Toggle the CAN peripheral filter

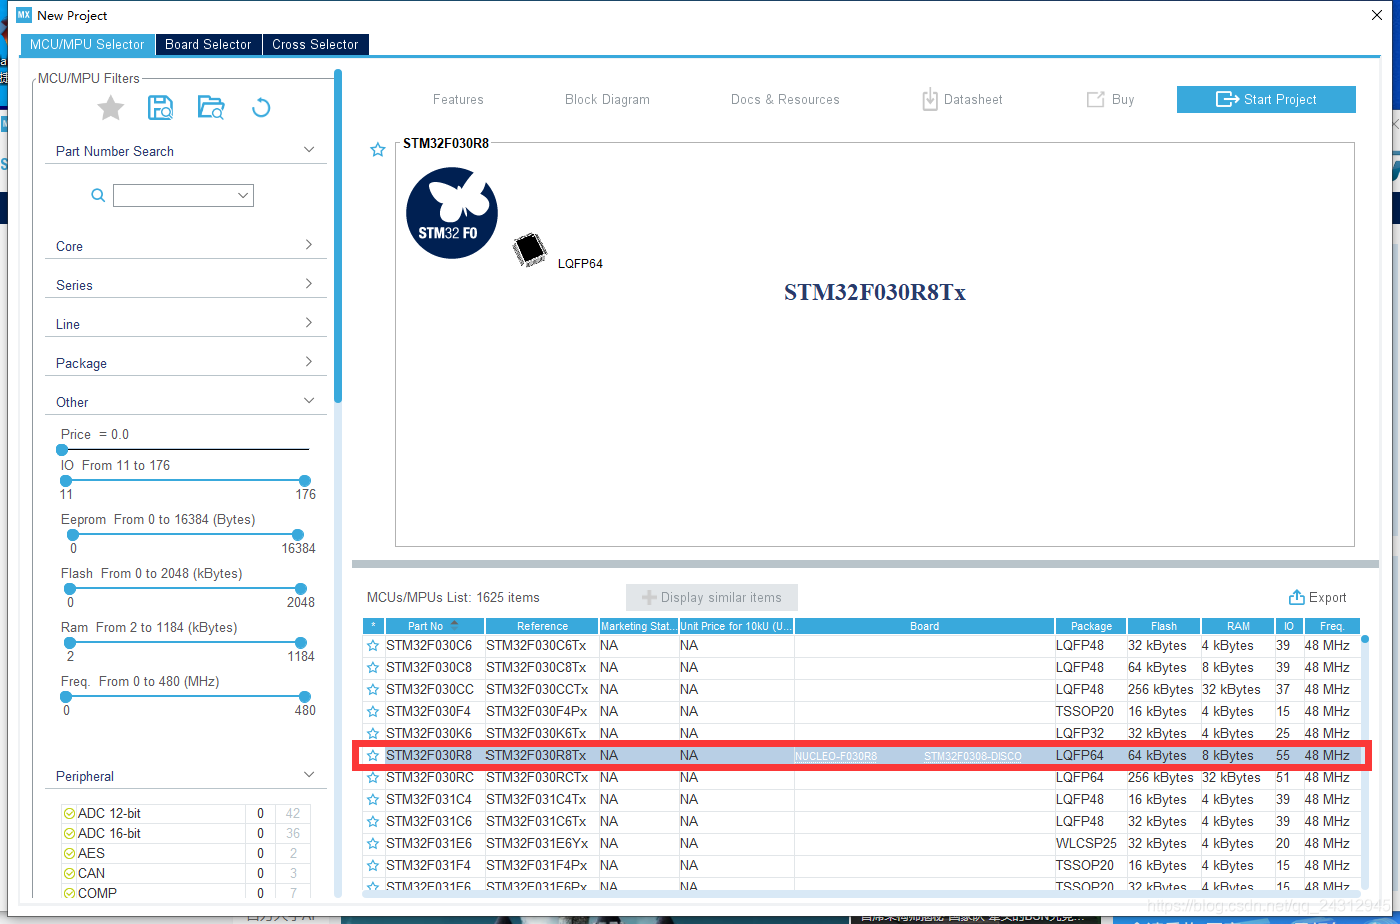pos(69,874)
